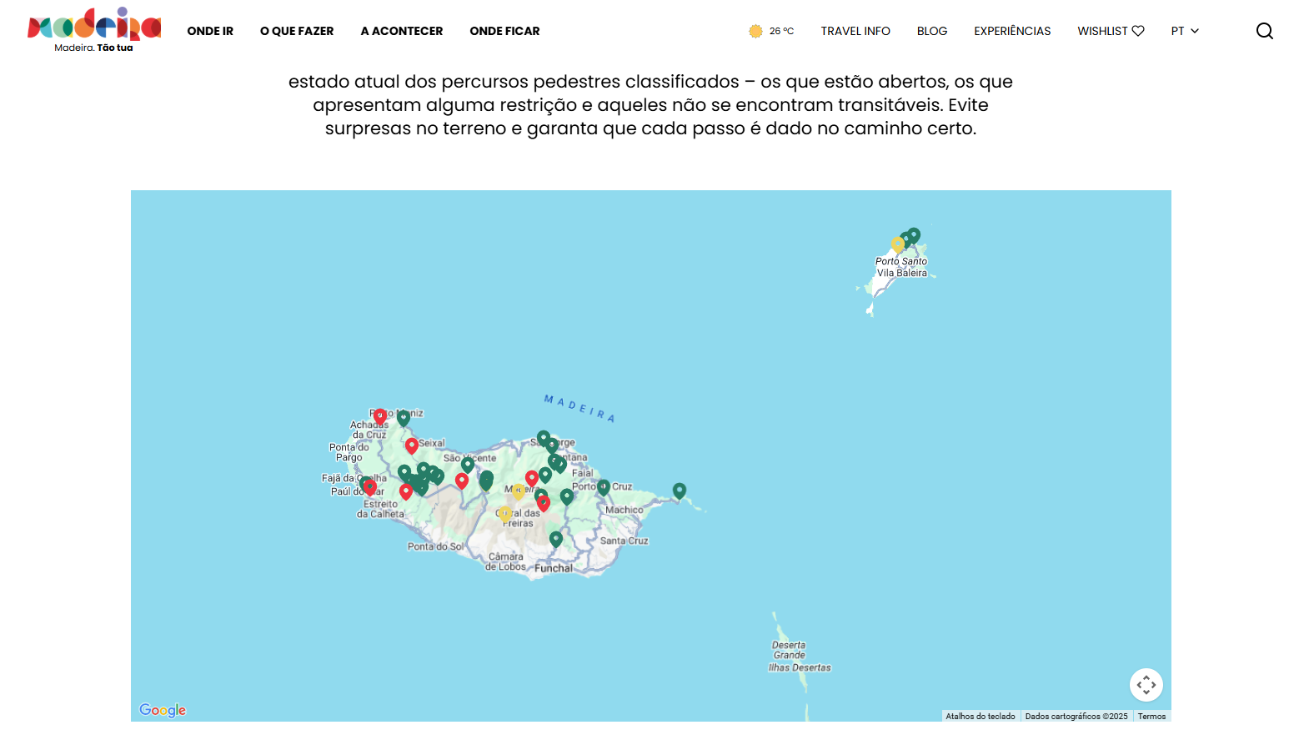The image size is (1294, 750).
Task: Select yellow marker on Porto Santo
Action: tap(898, 244)
